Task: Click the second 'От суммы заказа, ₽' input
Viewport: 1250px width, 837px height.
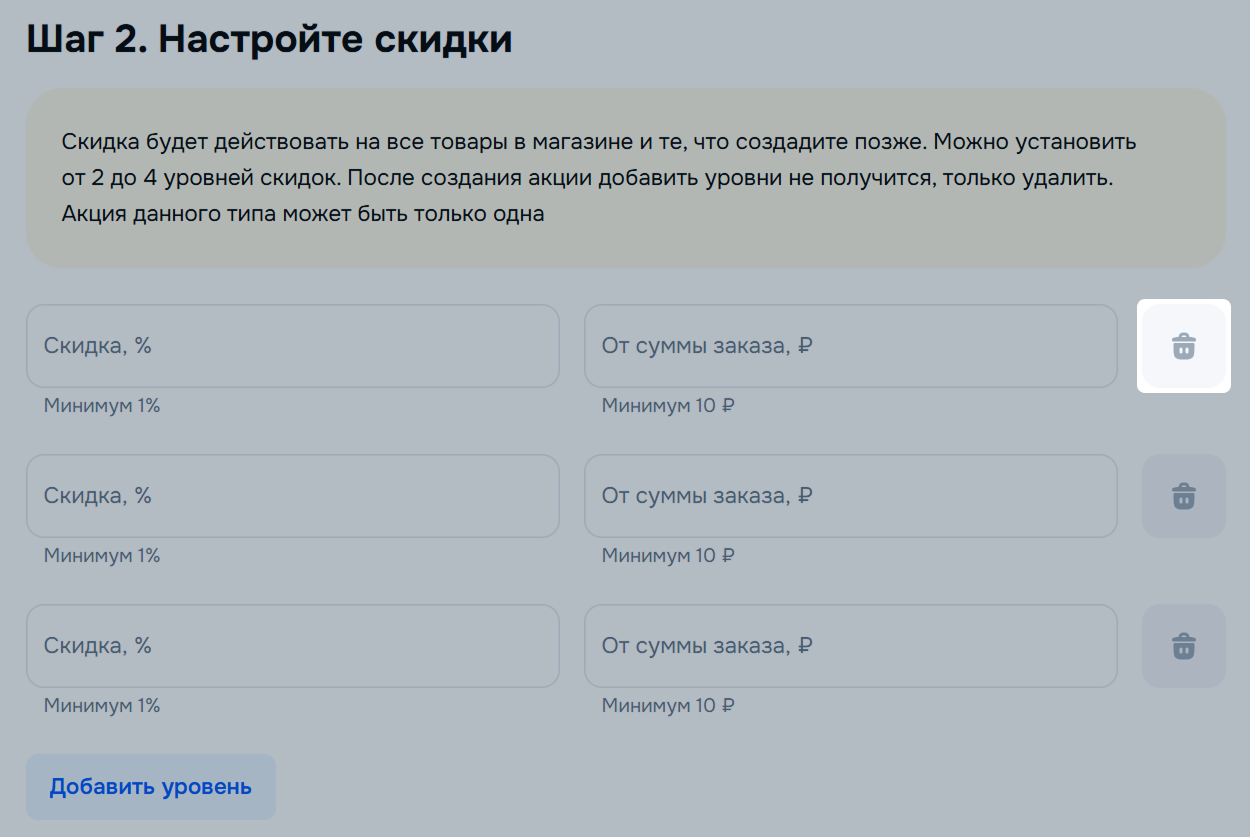Action: [850, 496]
